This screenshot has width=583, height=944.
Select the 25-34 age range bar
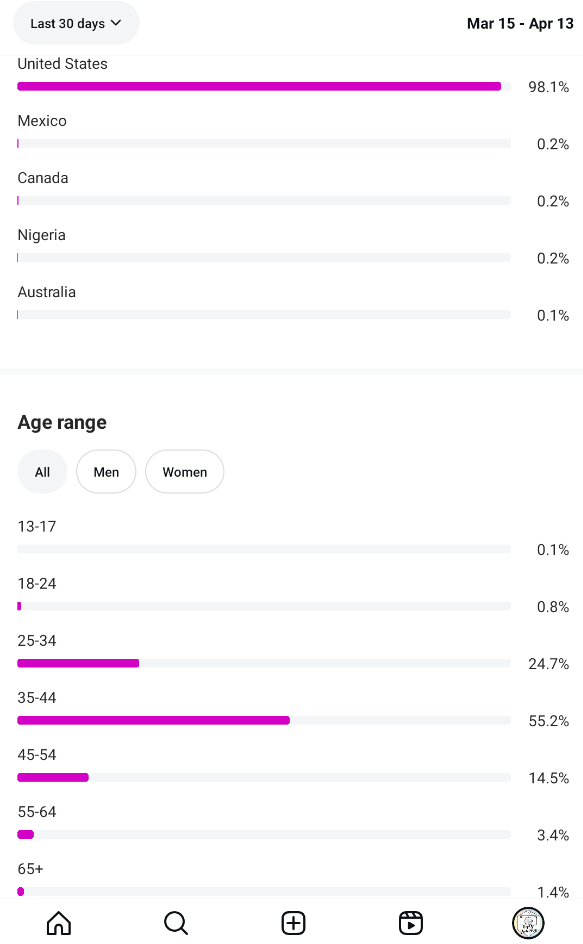(x=264, y=663)
